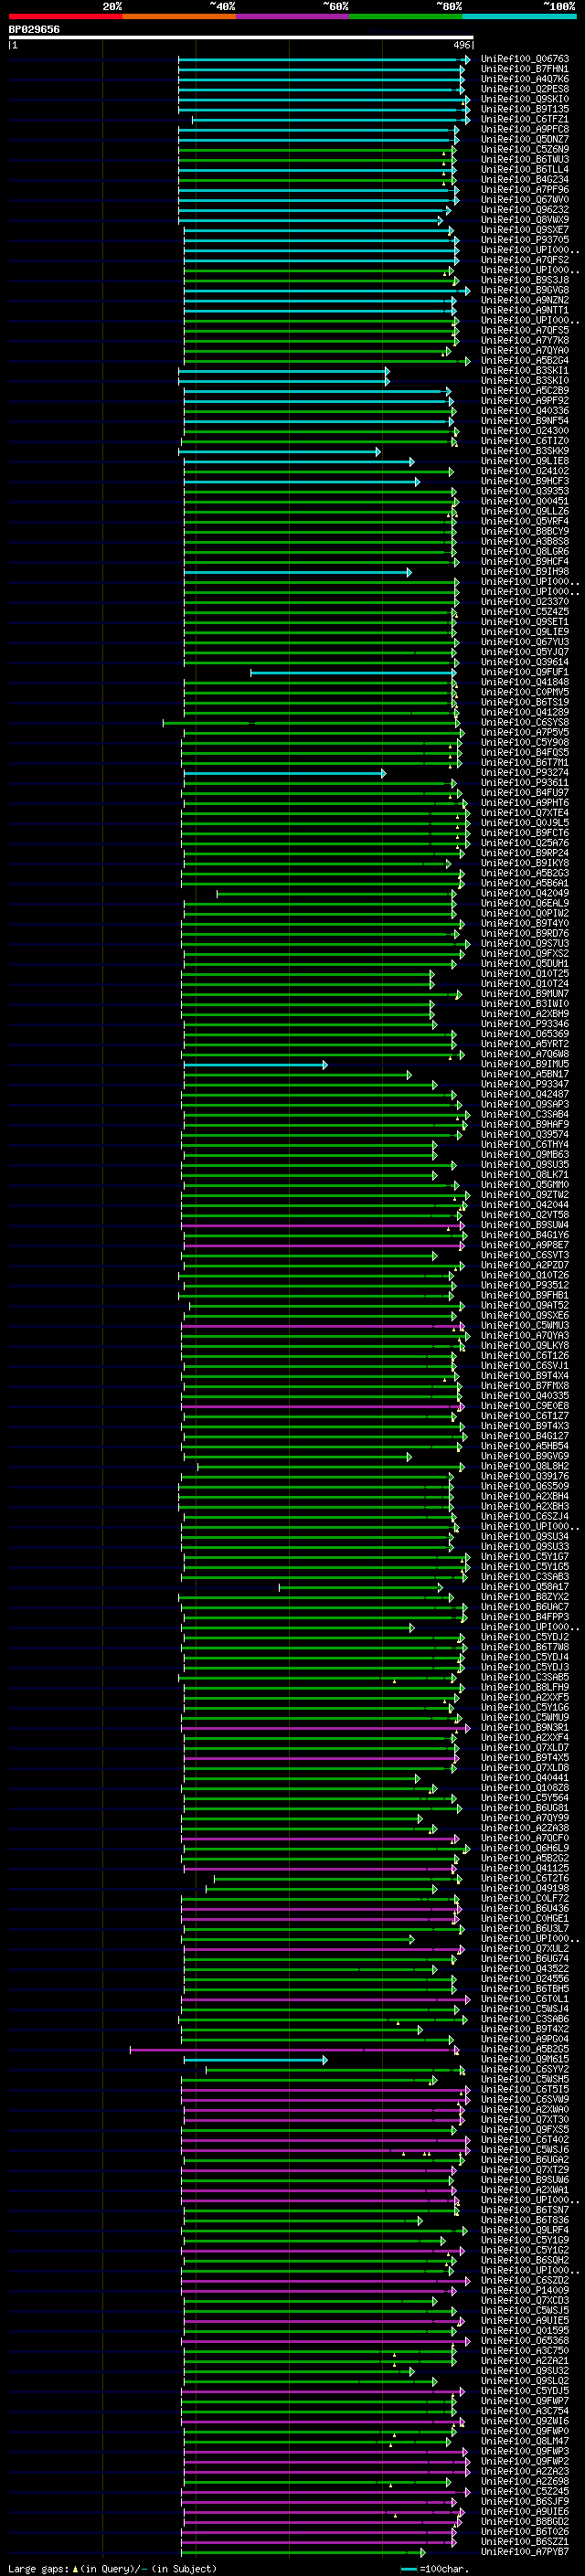Image resolution: width=585 pixels, height=2576 pixels.
Task: Select the UniRef100_A7QFS5 label
Action: pyautogui.click(x=525, y=330)
